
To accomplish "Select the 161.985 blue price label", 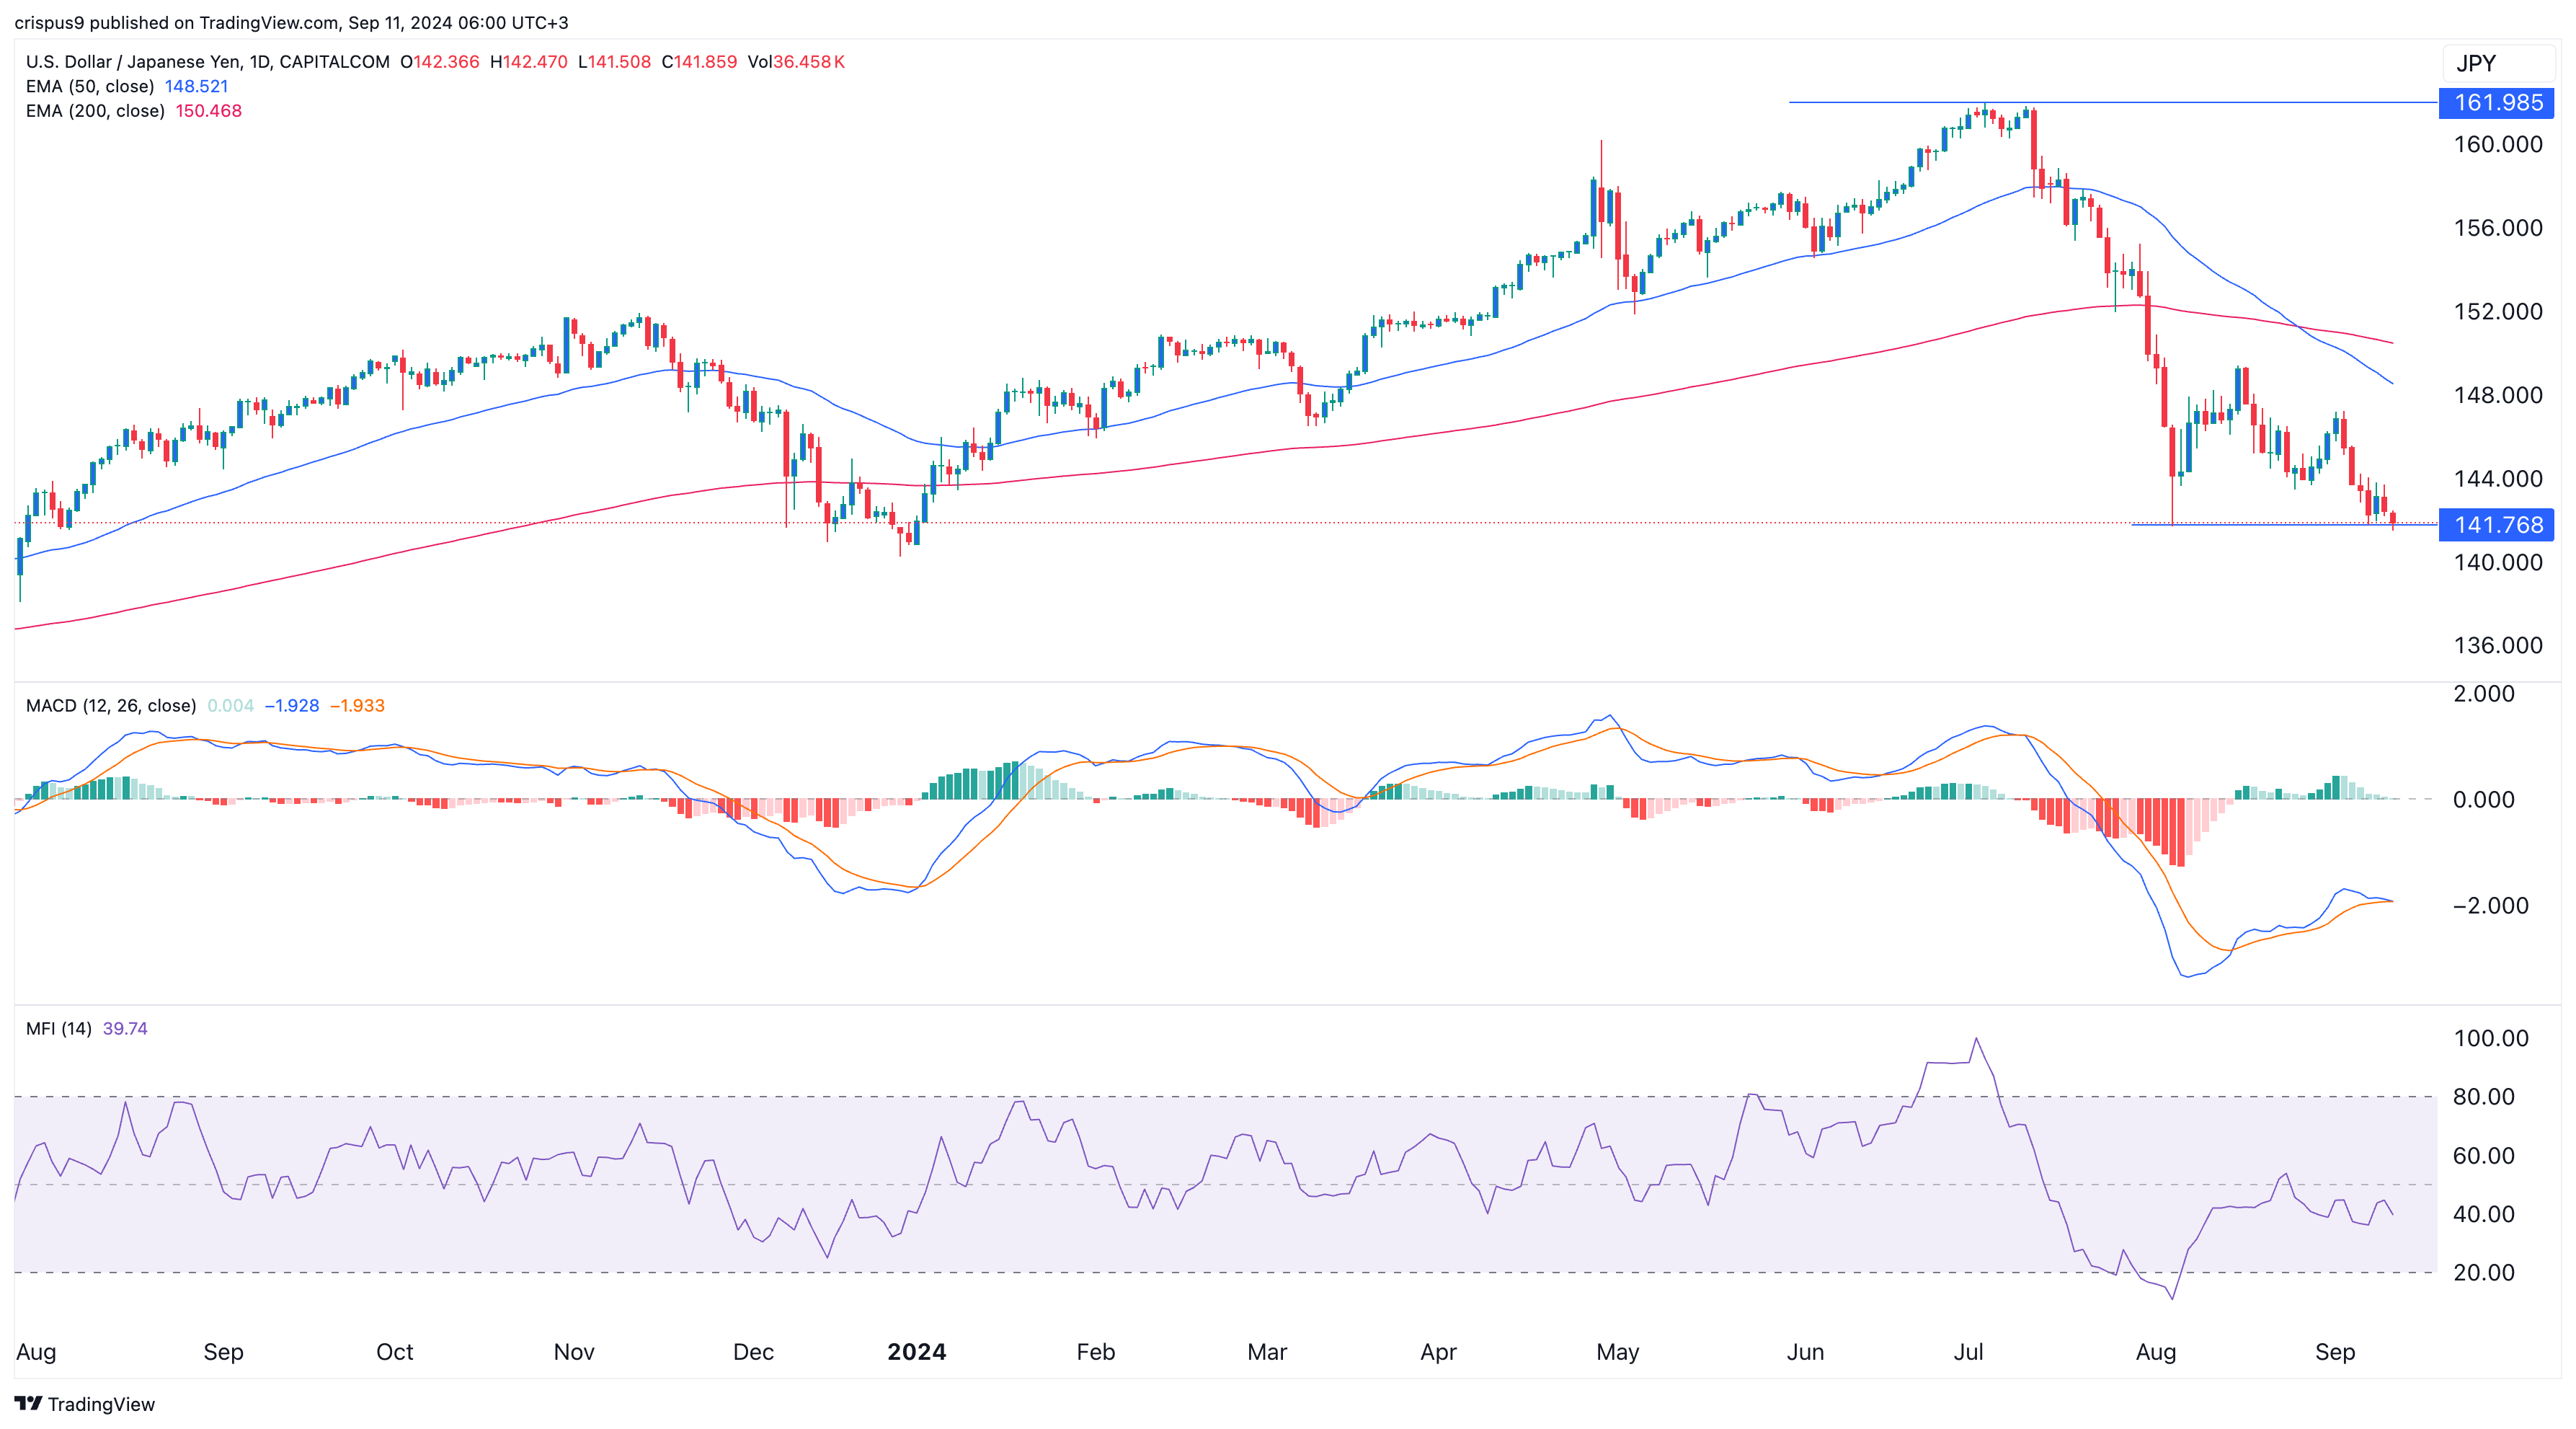I will pos(2496,102).
